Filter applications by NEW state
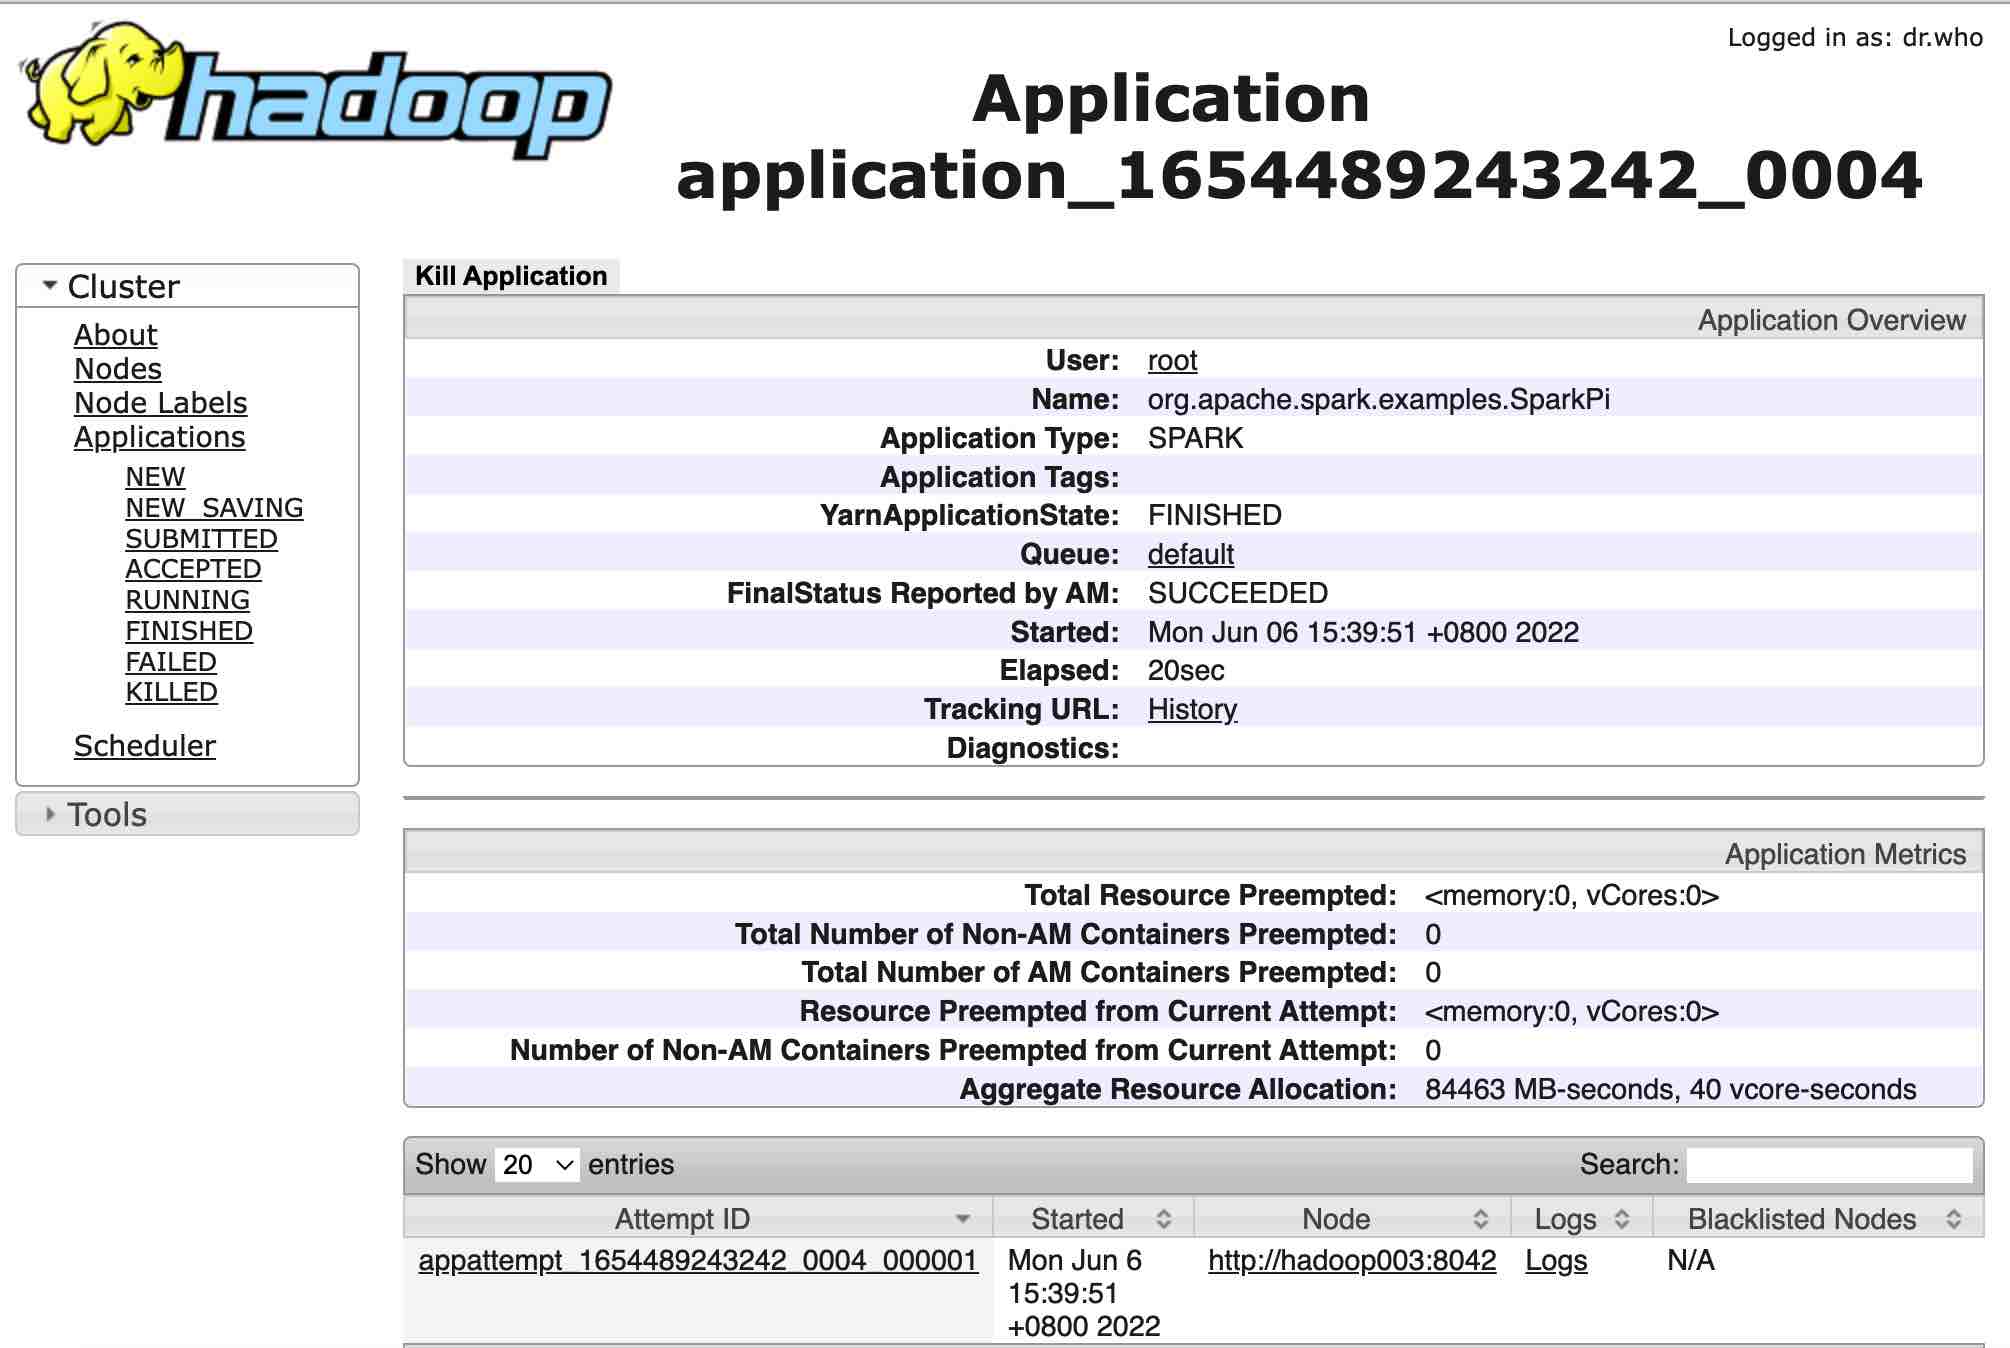Viewport: 2010px width, 1348px height. pos(155,477)
